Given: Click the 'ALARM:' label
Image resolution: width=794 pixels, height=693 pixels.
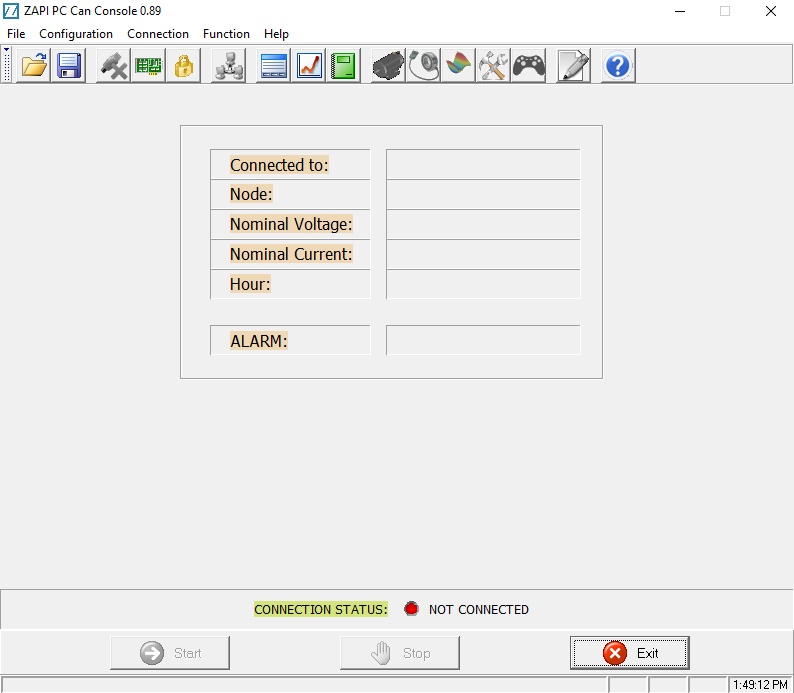Looking at the screenshot, I should 259,341.
